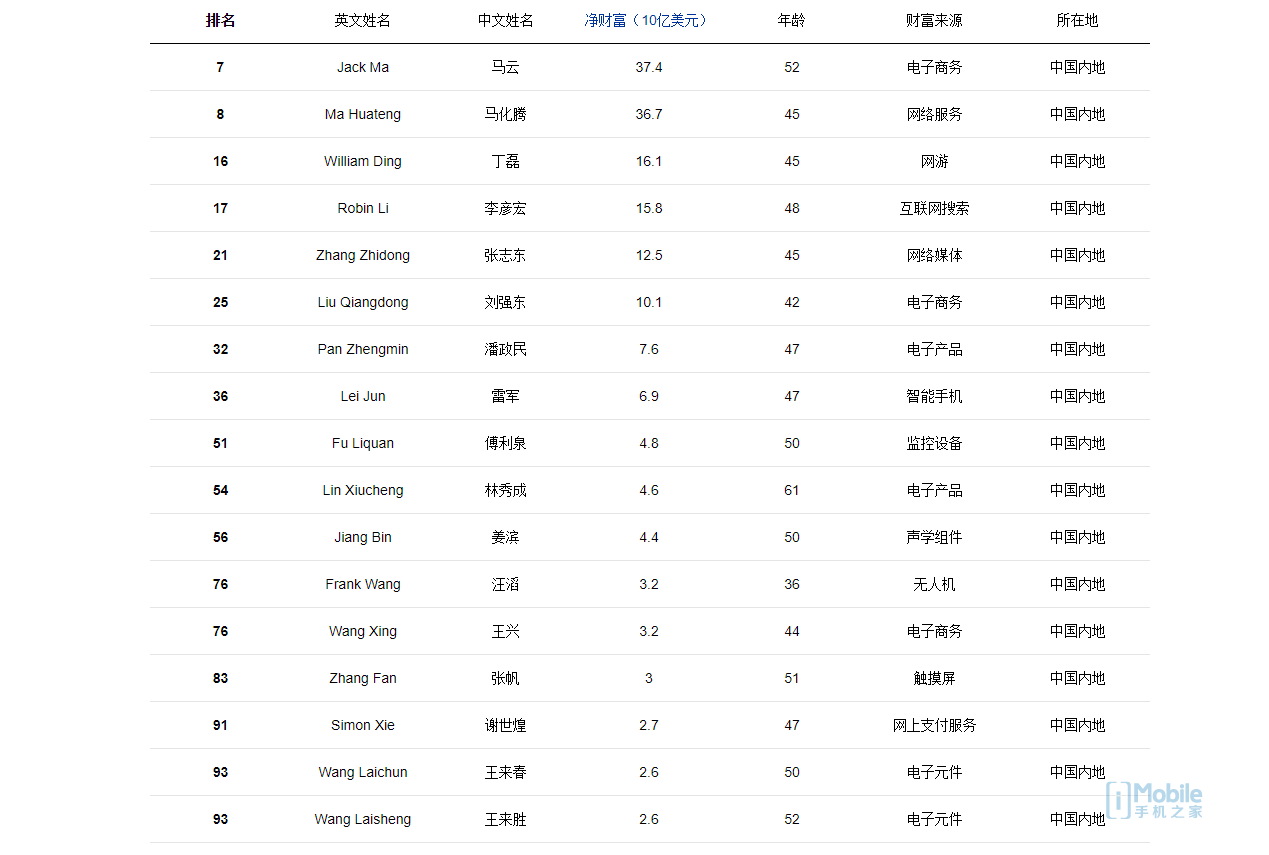The image size is (1269, 855).
Task: Select the name Wang Xing
Action: coord(363,631)
